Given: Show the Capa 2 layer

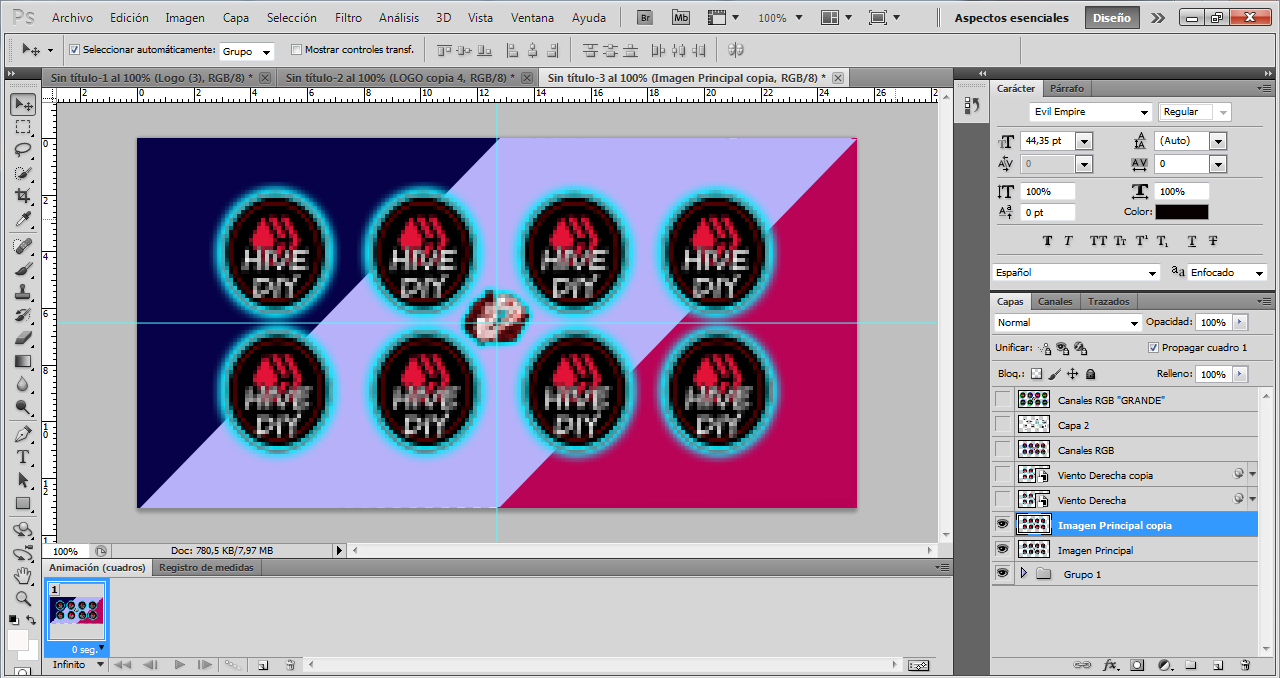Looking at the screenshot, I should click(1002, 425).
